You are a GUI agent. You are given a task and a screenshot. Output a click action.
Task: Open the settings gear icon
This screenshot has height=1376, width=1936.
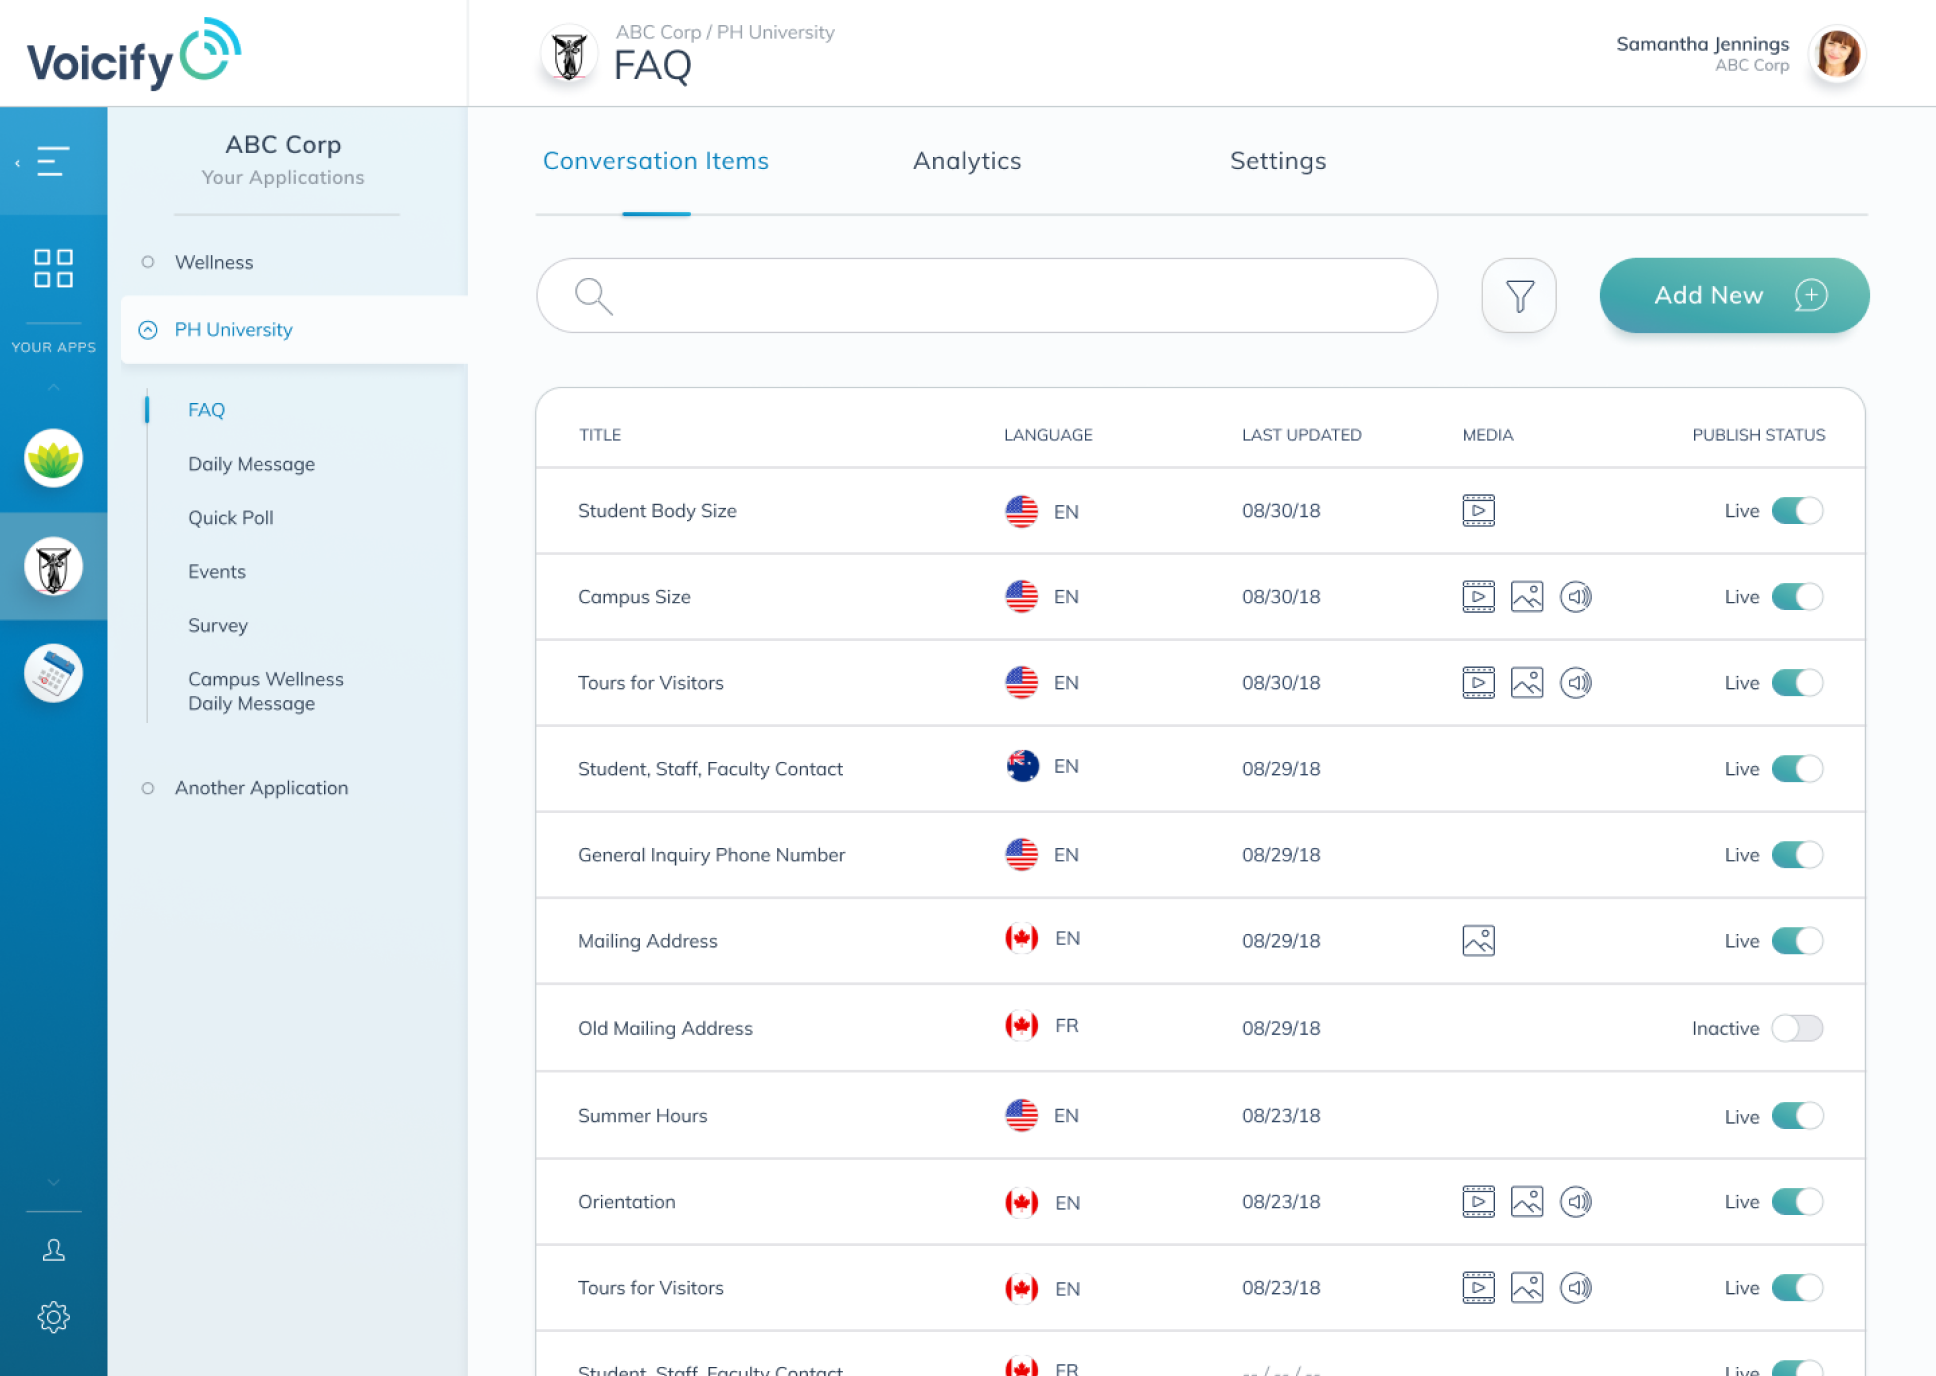(x=53, y=1317)
